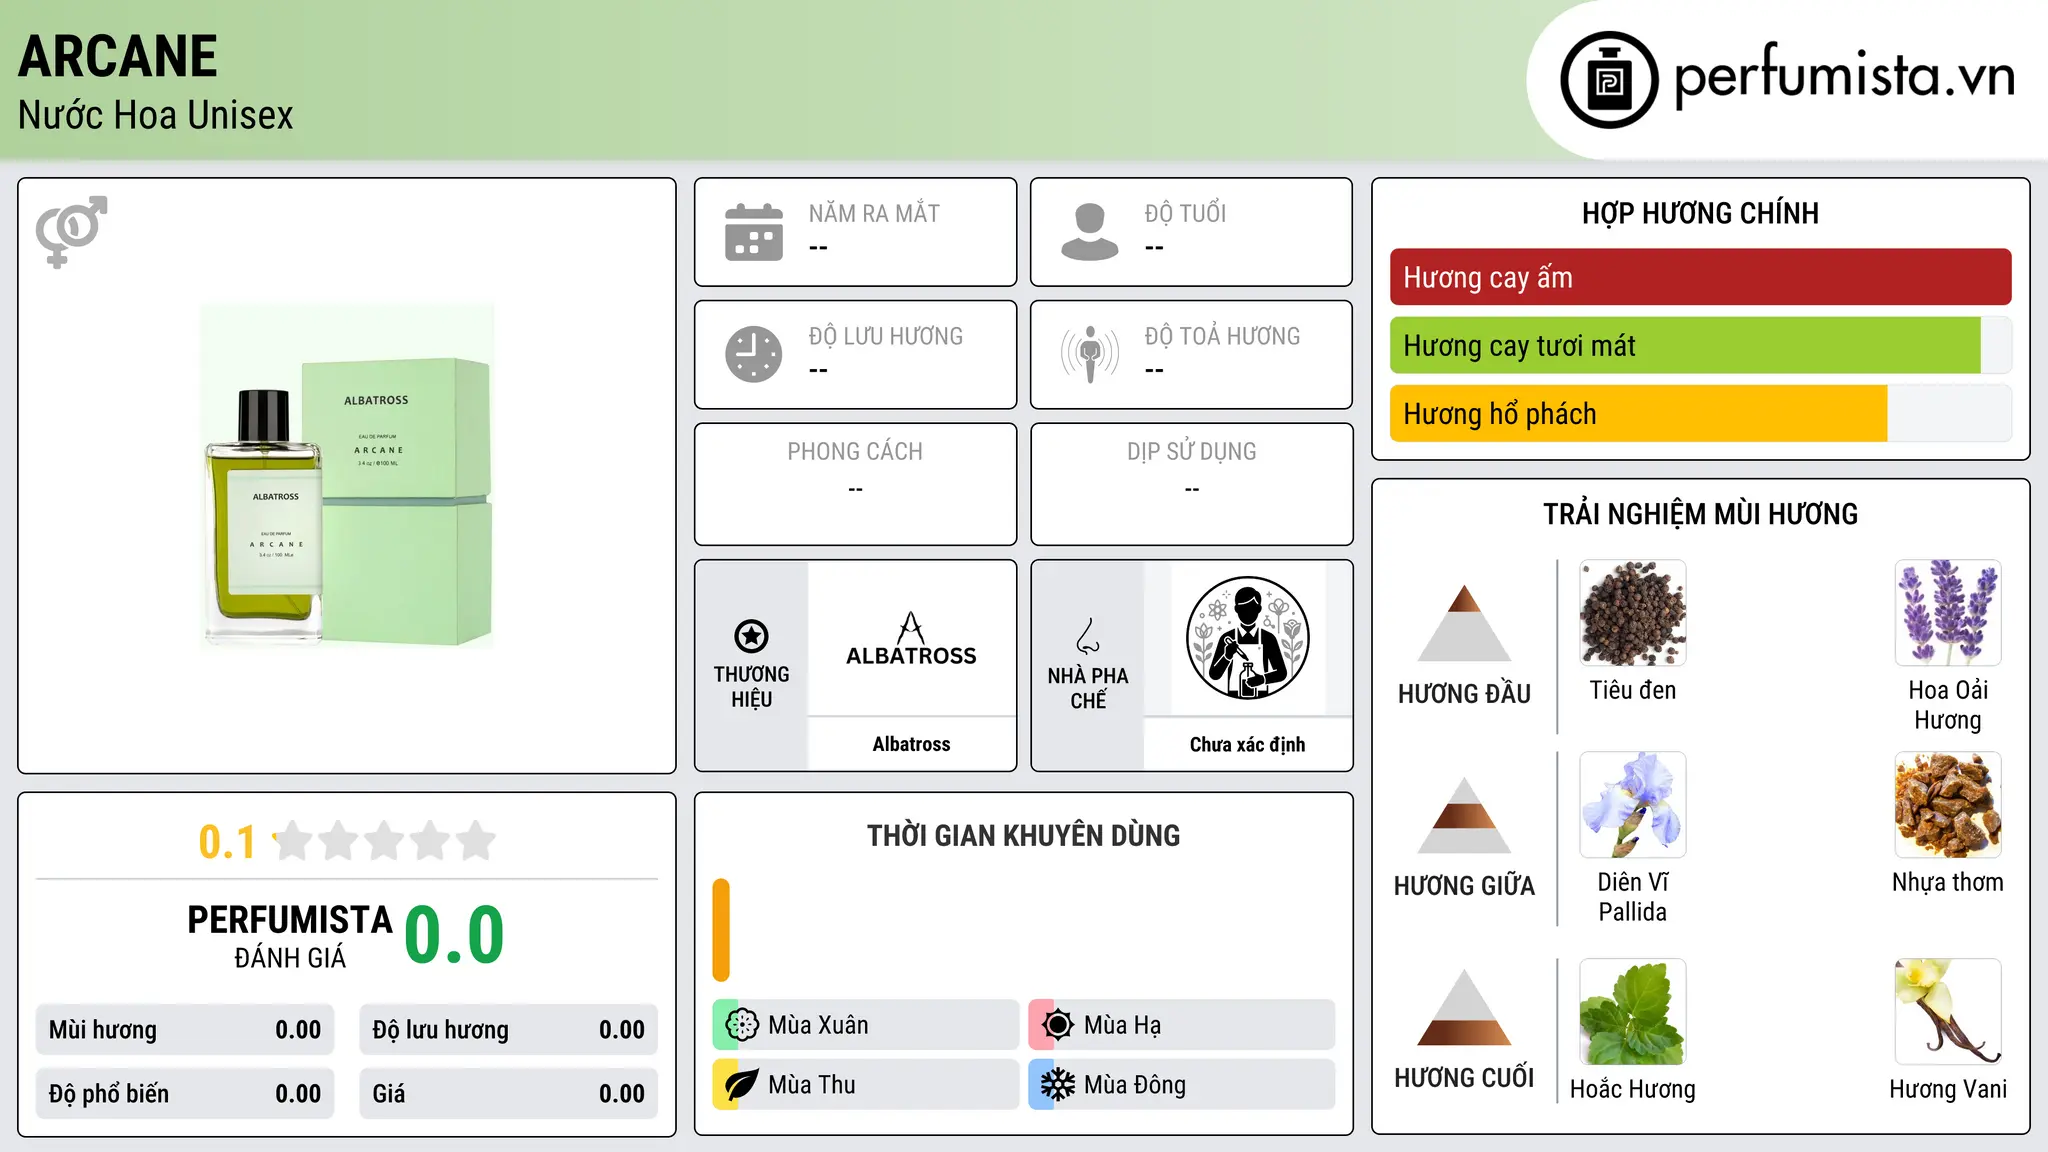Click the red Hương cay ấm accord bar
The height and width of the screenshot is (1152, 2048).
[1700, 277]
